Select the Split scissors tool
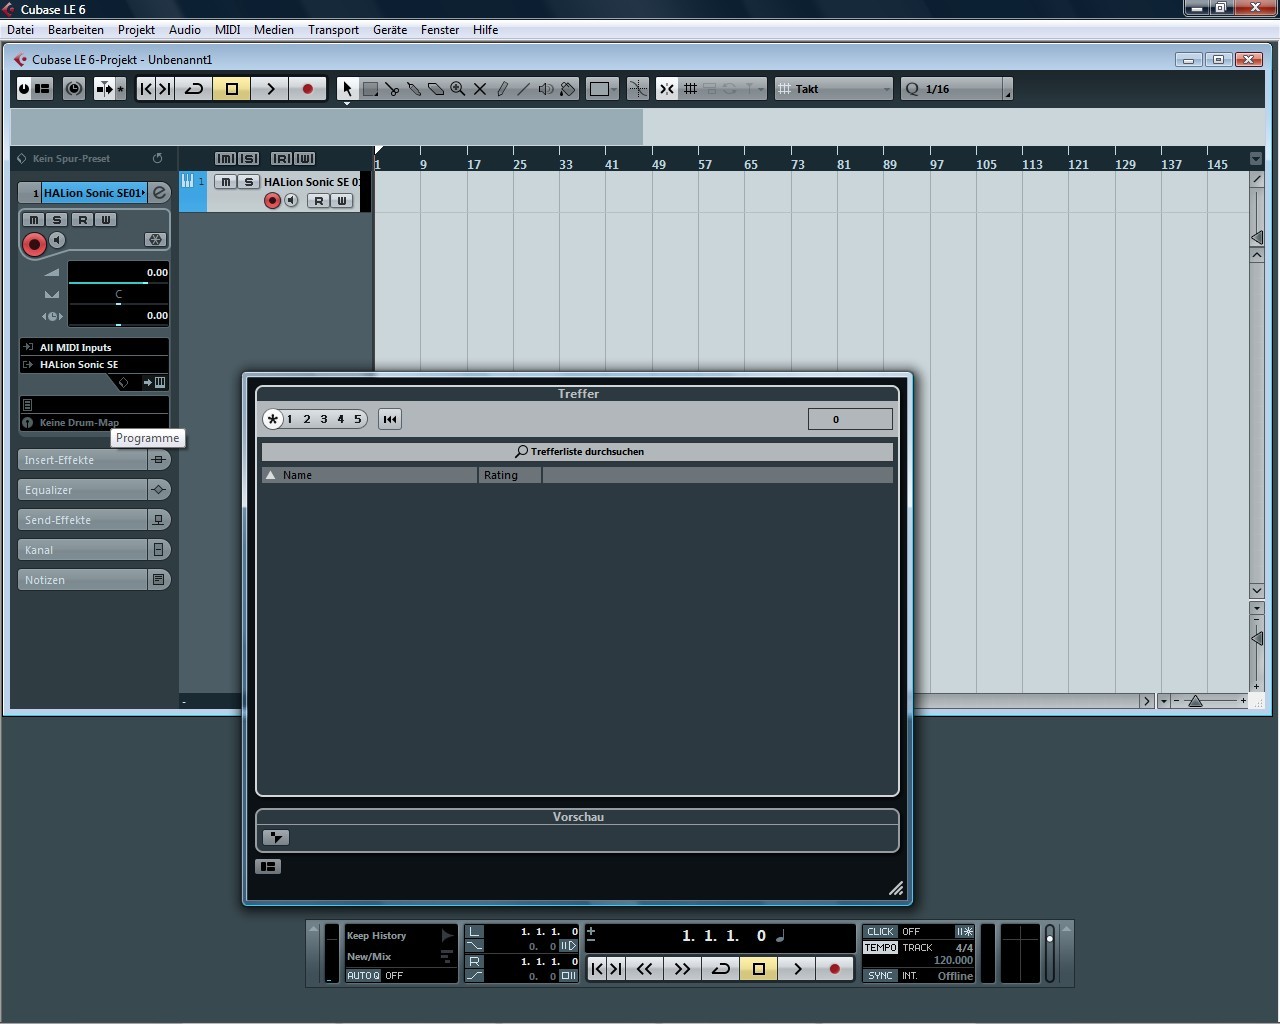Image resolution: width=1280 pixels, height=1024 pixels. pos(392,89)
